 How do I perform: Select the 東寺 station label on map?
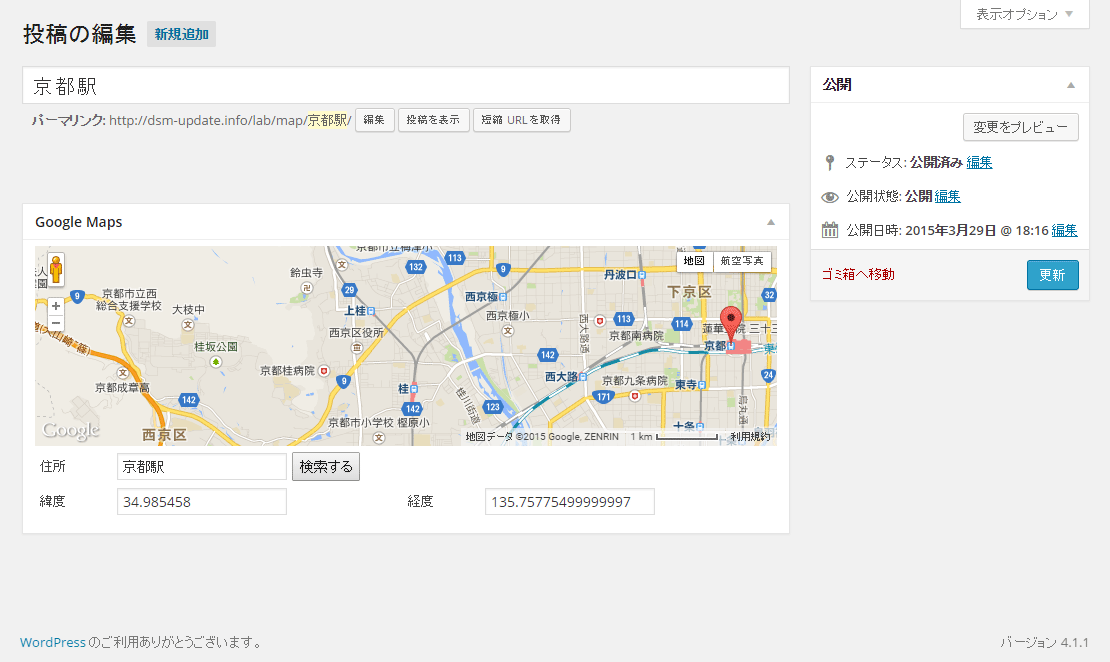[690, 384]
